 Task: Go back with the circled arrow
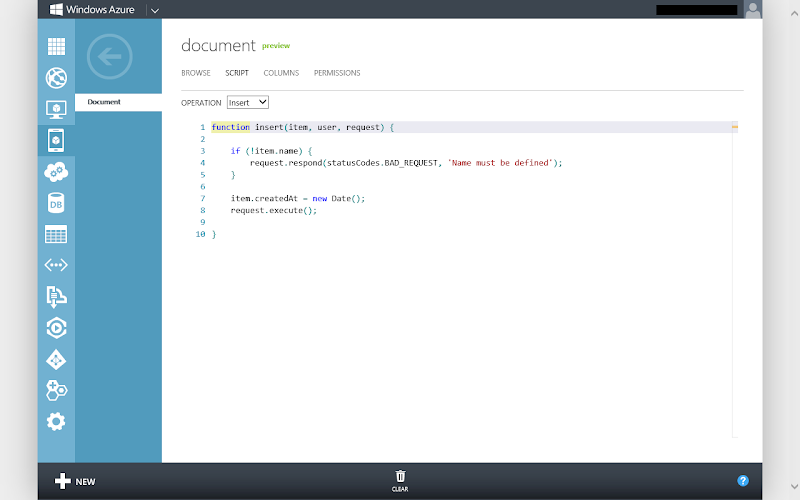(110, 57)
